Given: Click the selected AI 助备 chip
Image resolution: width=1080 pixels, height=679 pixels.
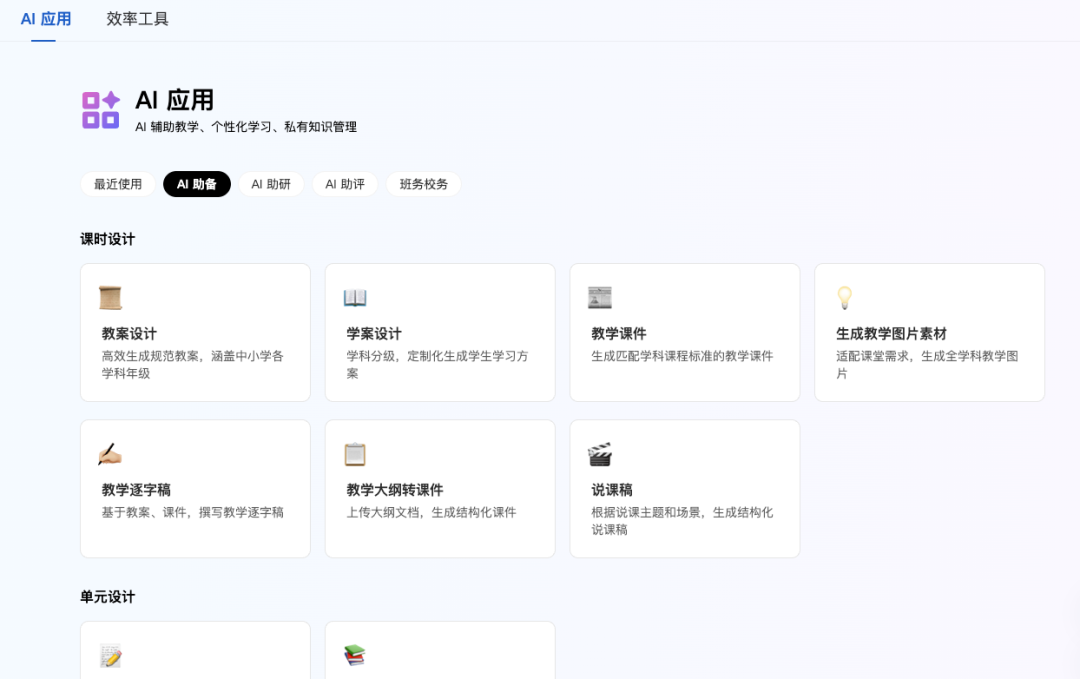Looking at the screenshot, I should (x=196, y=184).
